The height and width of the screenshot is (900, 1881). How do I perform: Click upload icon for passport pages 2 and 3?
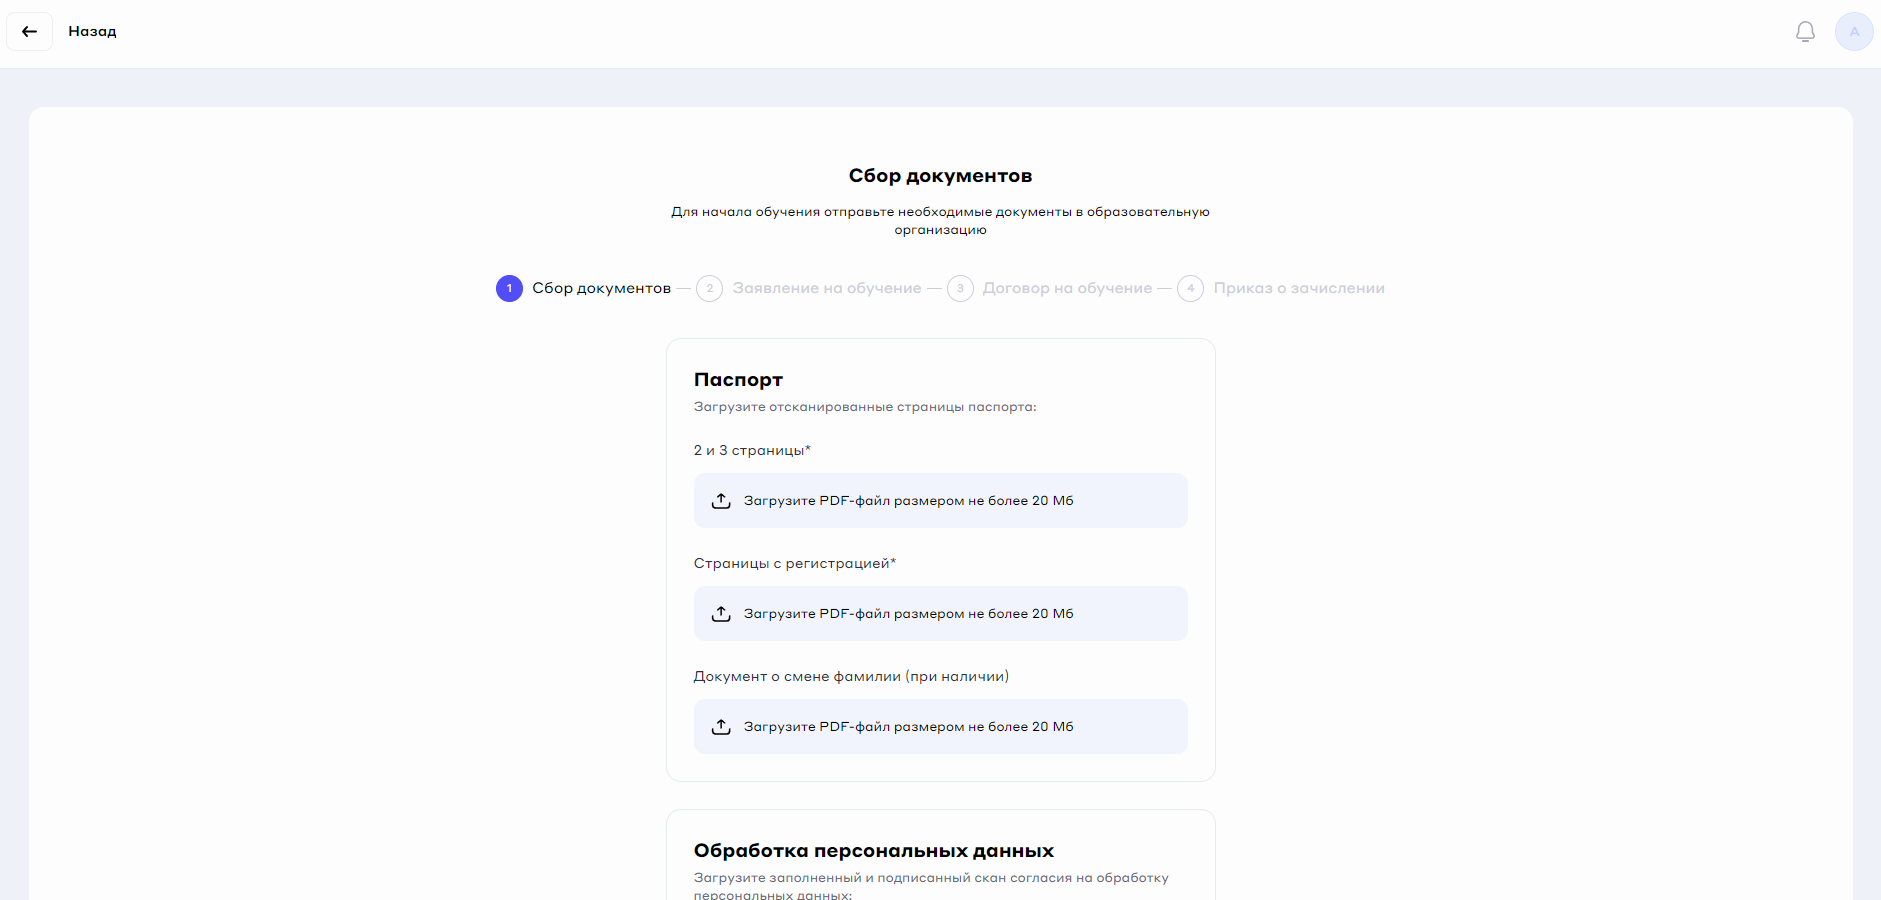pos(721,501)
